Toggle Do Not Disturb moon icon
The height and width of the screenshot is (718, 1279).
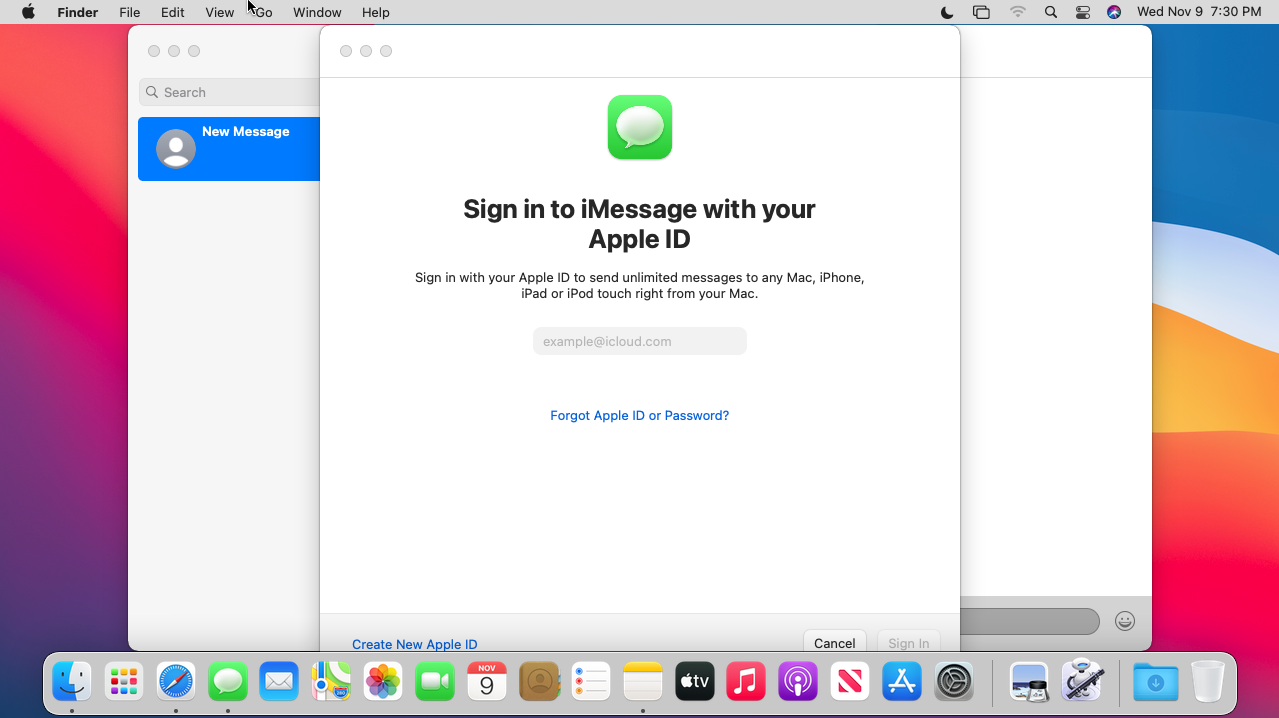coord(947,12)
